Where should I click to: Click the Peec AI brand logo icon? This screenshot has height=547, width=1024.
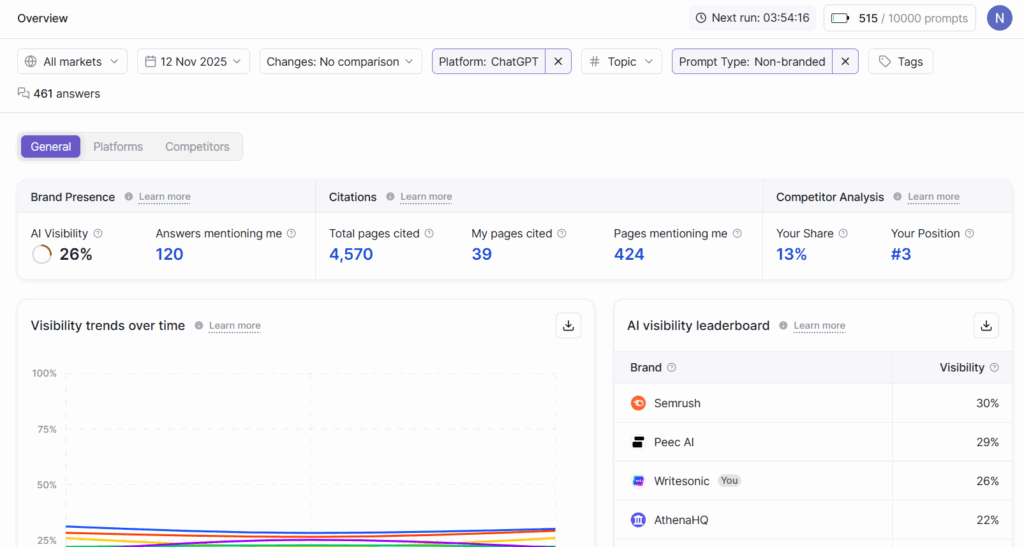click(638, 443)
